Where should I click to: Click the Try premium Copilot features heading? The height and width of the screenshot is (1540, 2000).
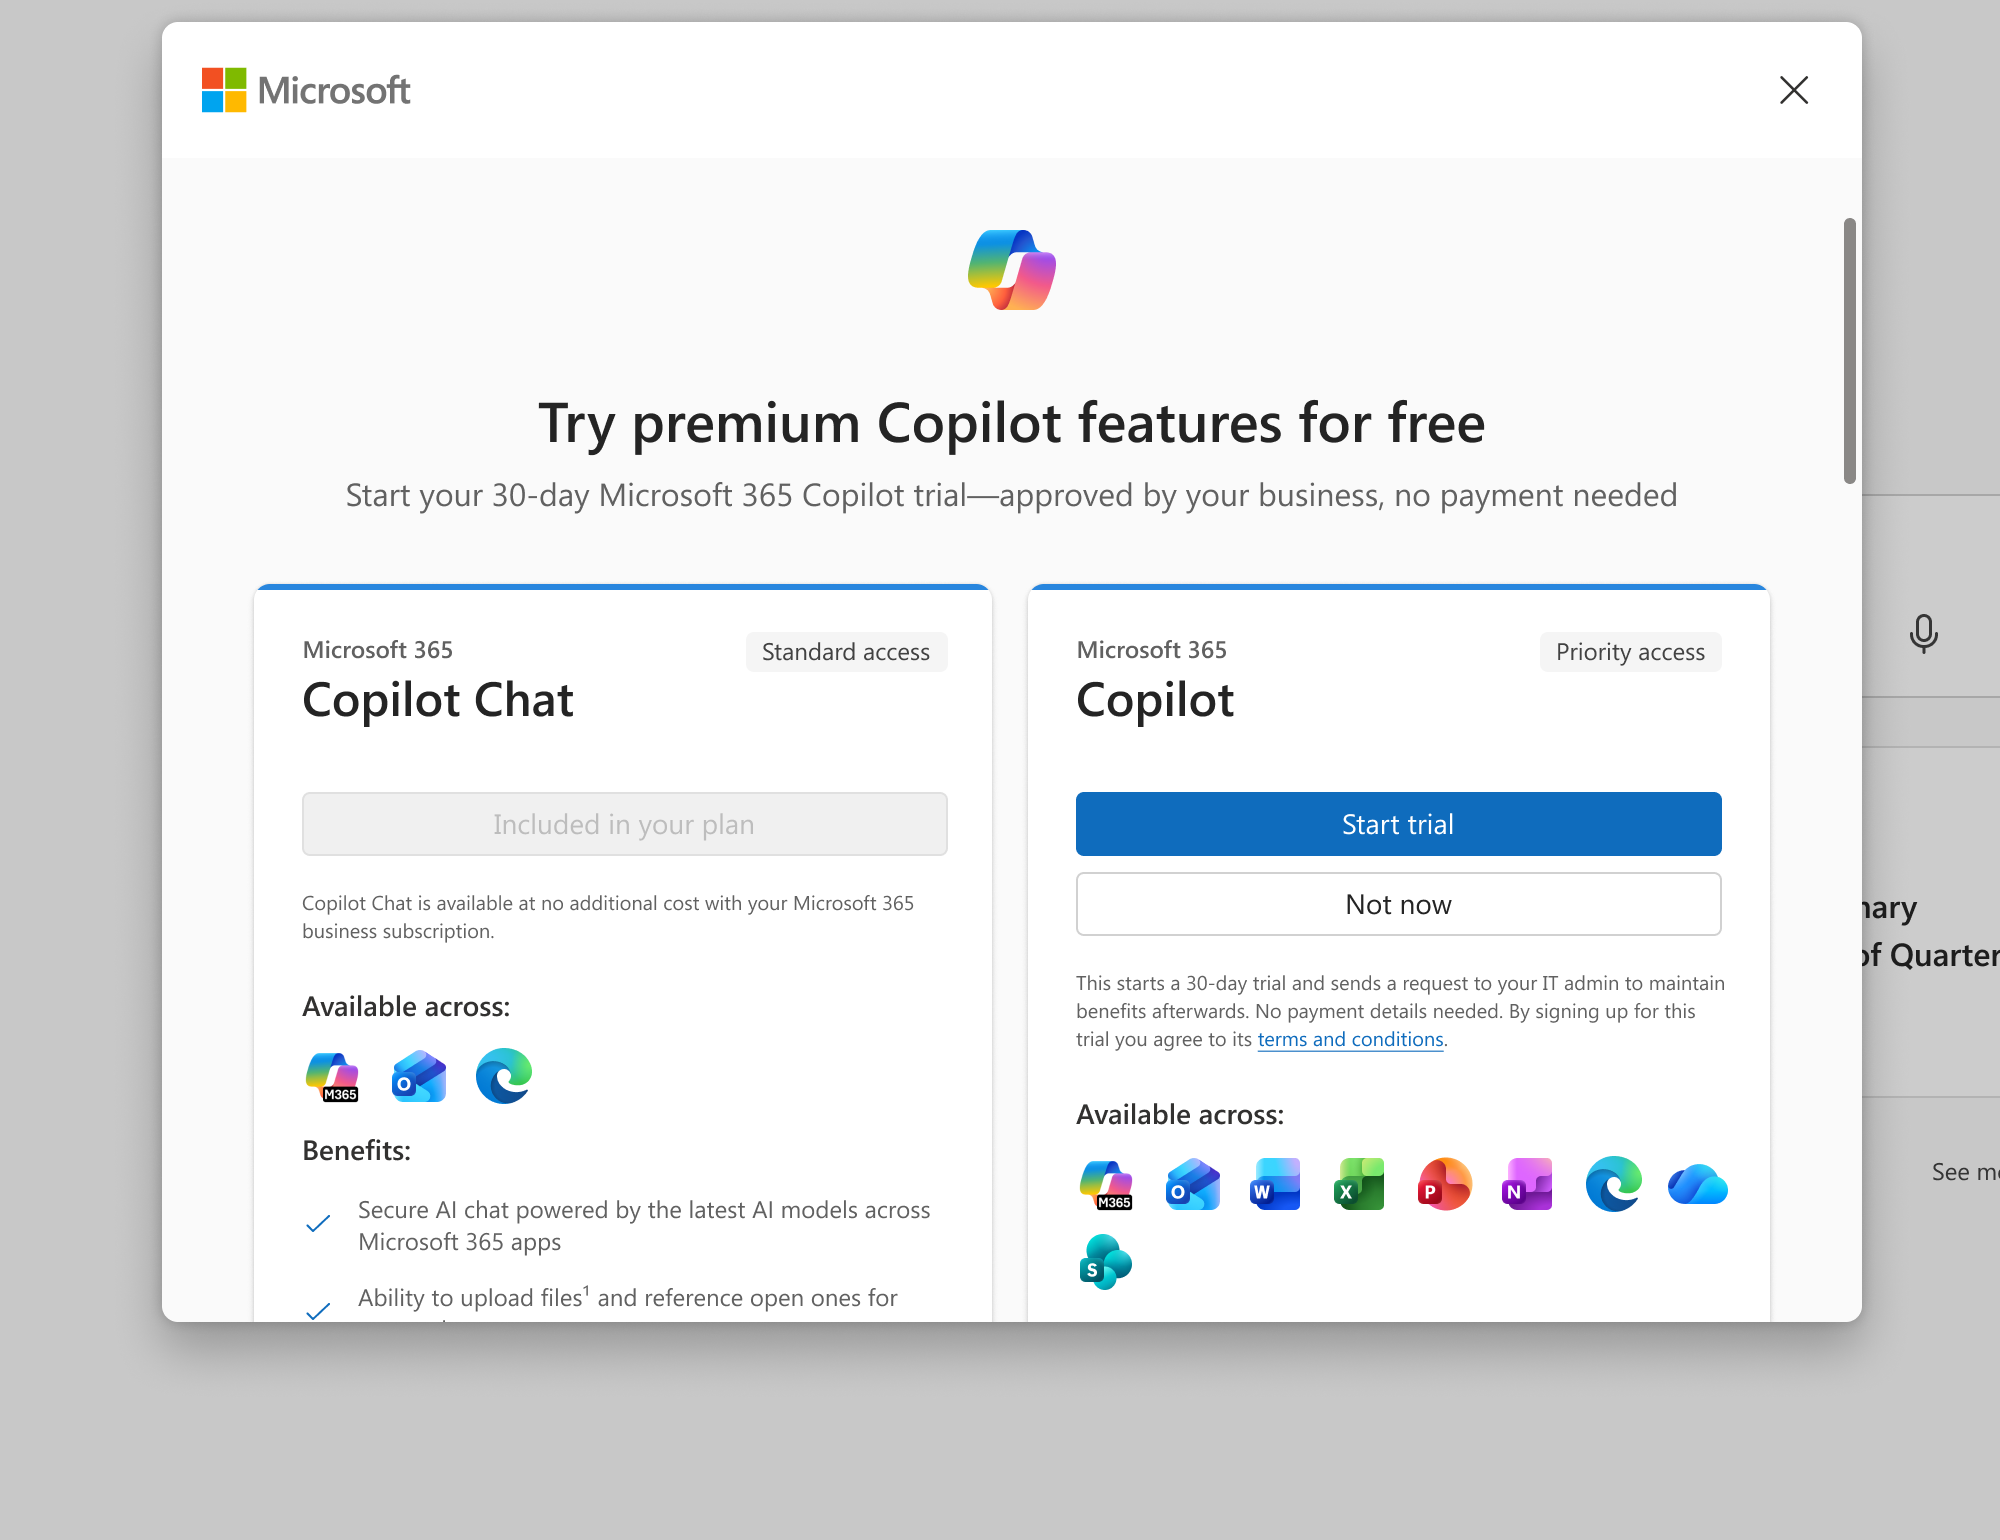[1012, 422]
